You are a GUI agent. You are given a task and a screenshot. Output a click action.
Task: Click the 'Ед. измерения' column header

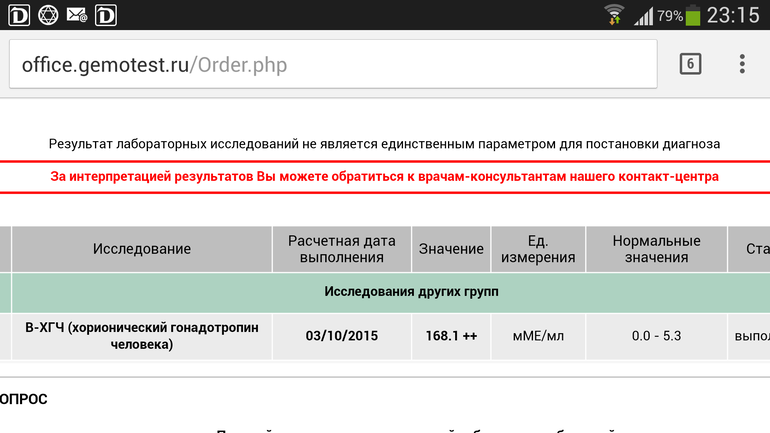[538, 249]
